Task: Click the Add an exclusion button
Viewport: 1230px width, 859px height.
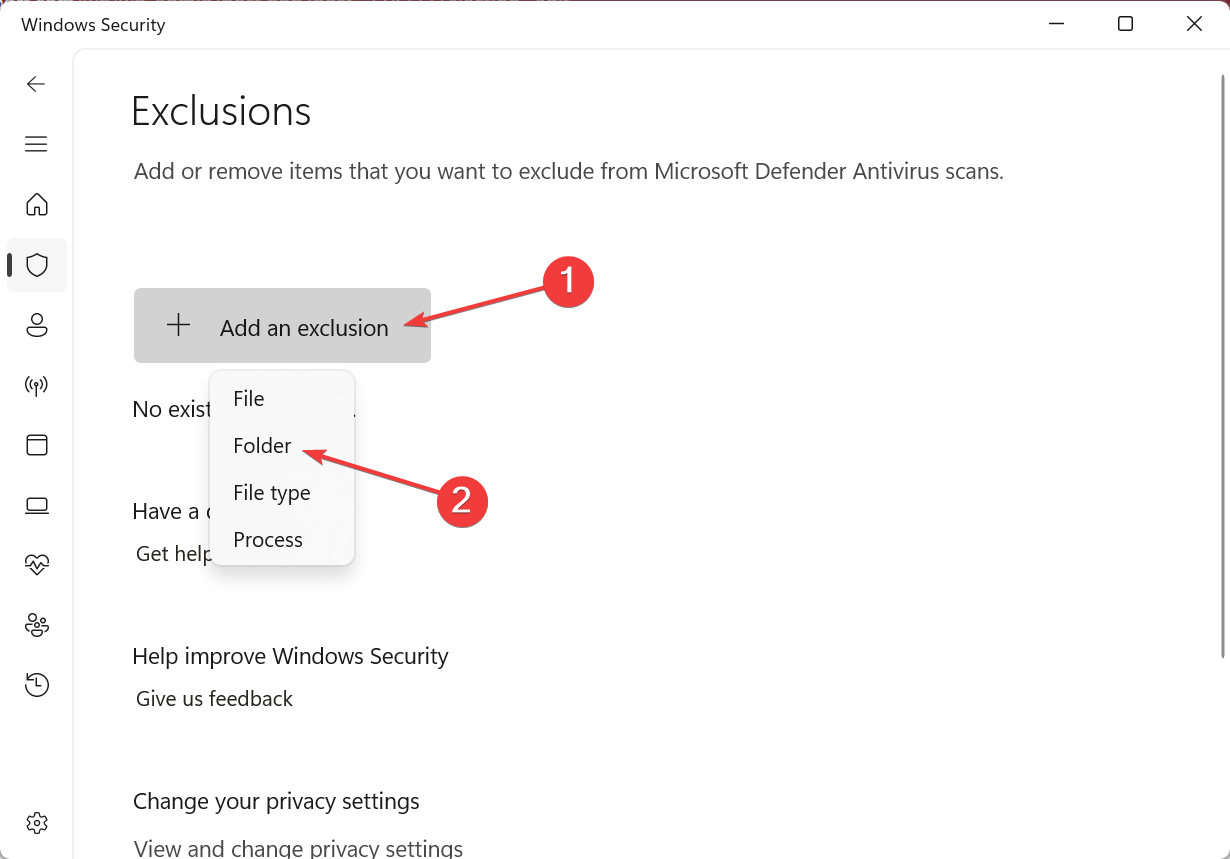Action: (282, 326)
